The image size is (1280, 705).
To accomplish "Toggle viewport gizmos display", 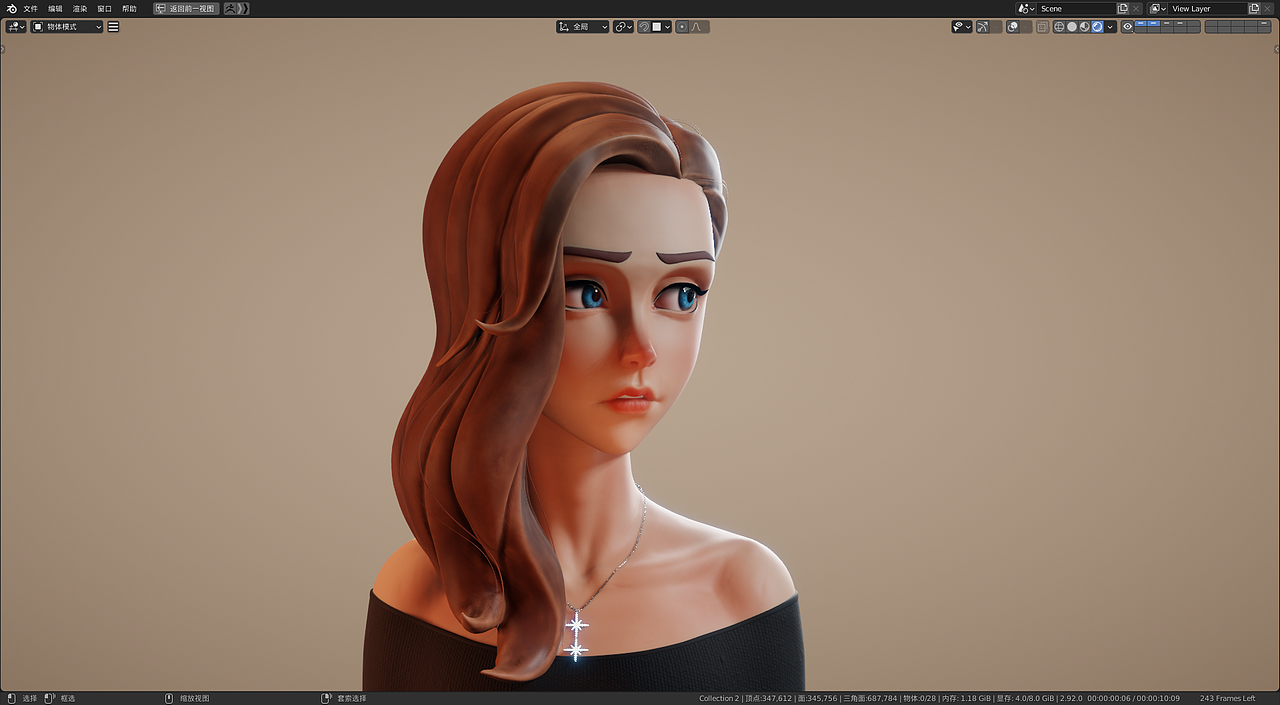I will (x=983, y=27).
